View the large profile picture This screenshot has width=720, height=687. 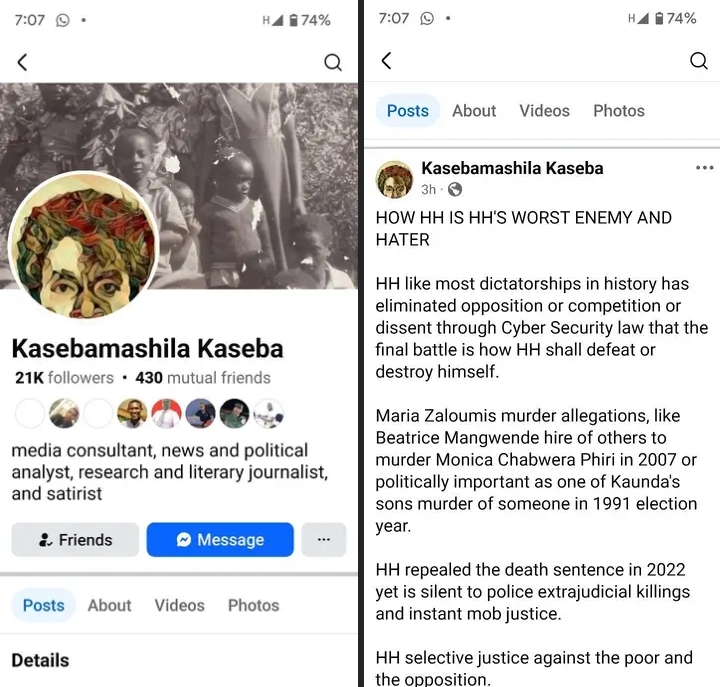(x=83, y=246)
